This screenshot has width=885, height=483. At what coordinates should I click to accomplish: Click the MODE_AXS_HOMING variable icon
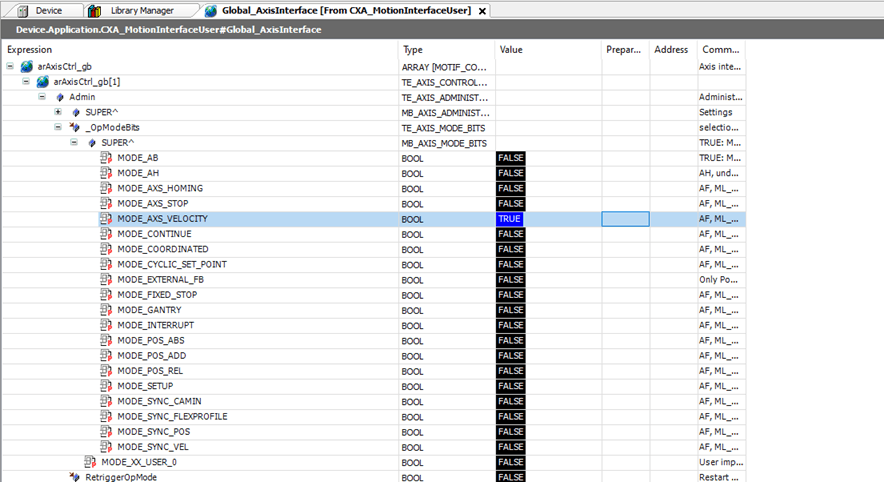click(107, 188)
